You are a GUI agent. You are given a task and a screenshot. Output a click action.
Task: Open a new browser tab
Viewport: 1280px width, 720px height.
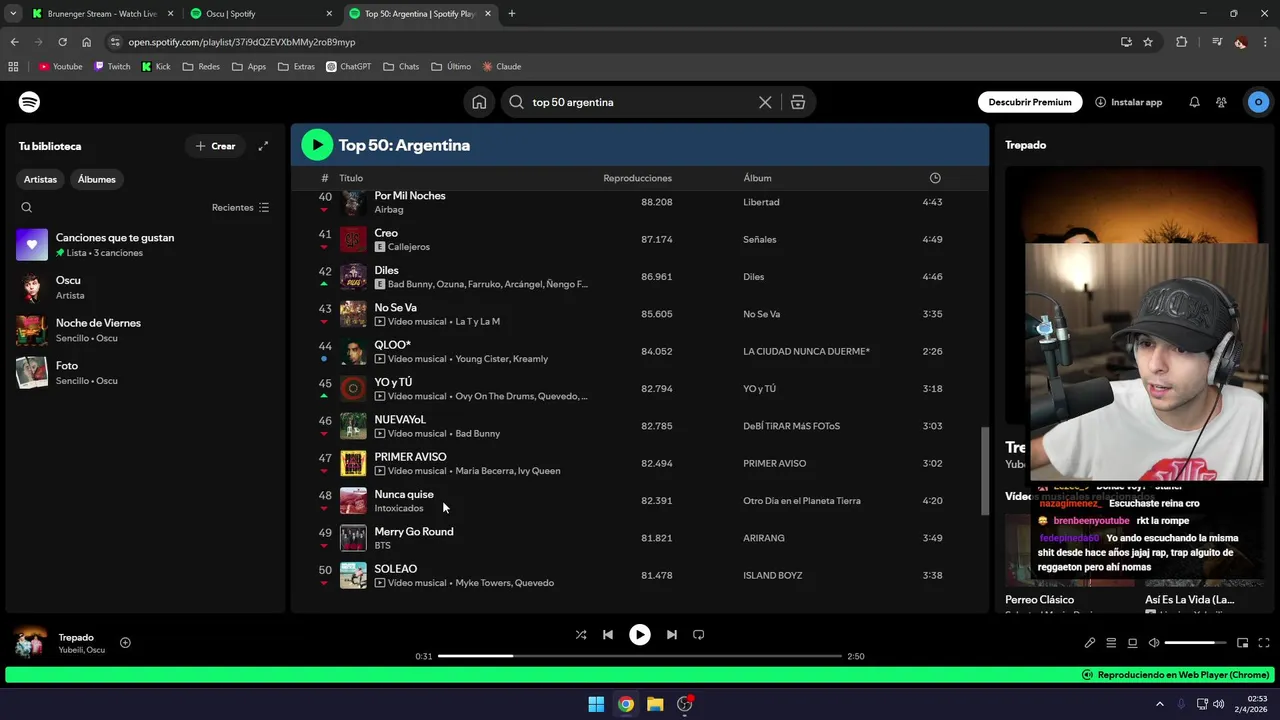click(512, 14)
